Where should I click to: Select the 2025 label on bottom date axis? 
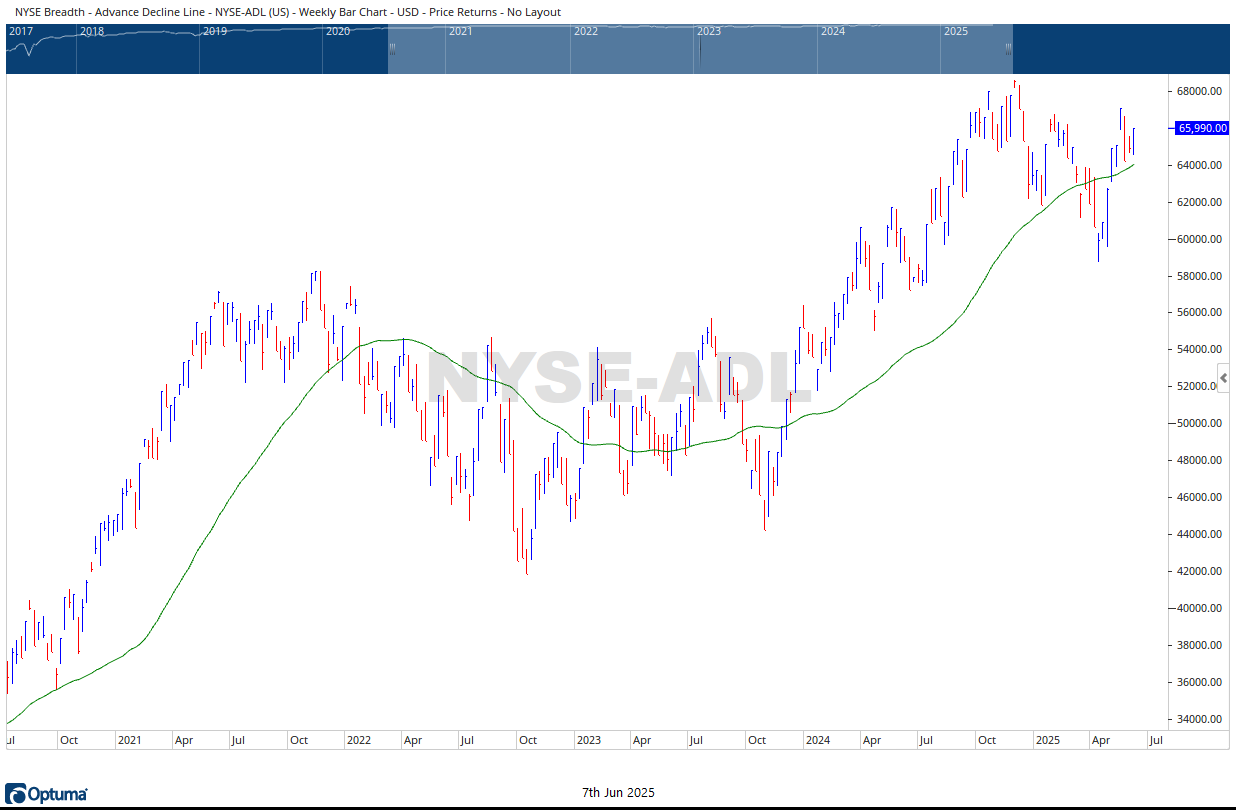[1047, 741]
